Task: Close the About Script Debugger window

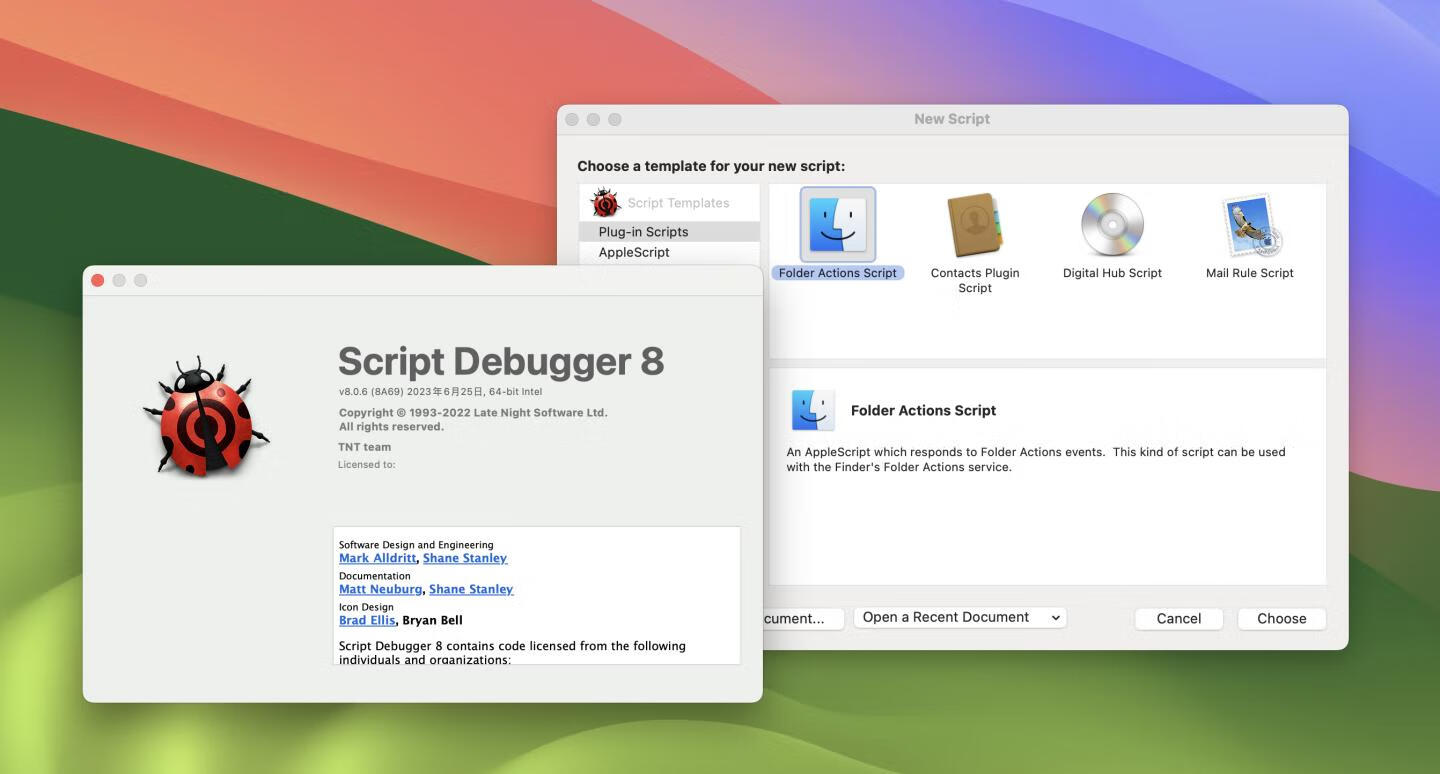Action: point(97,280)
